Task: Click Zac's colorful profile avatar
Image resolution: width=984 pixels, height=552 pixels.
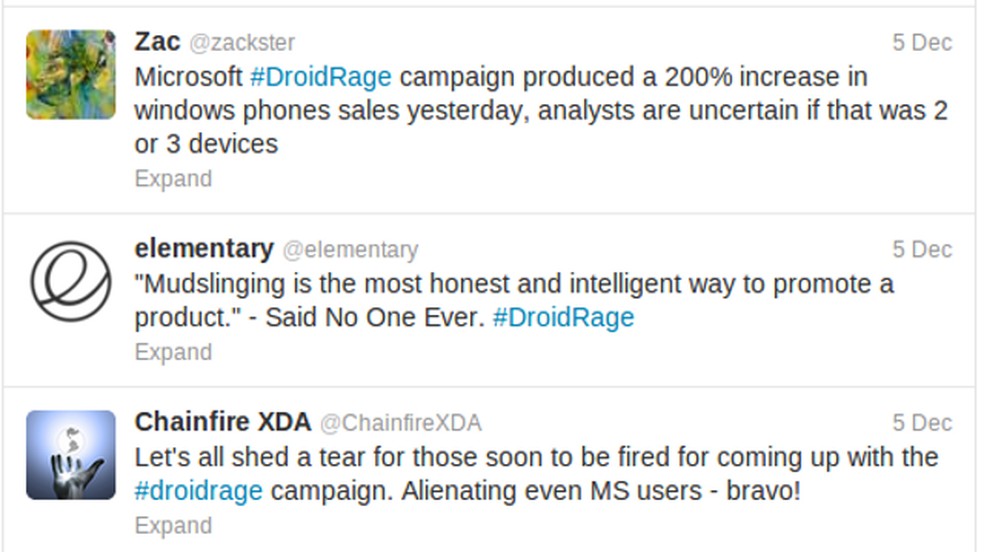Action: coord(71,75)
